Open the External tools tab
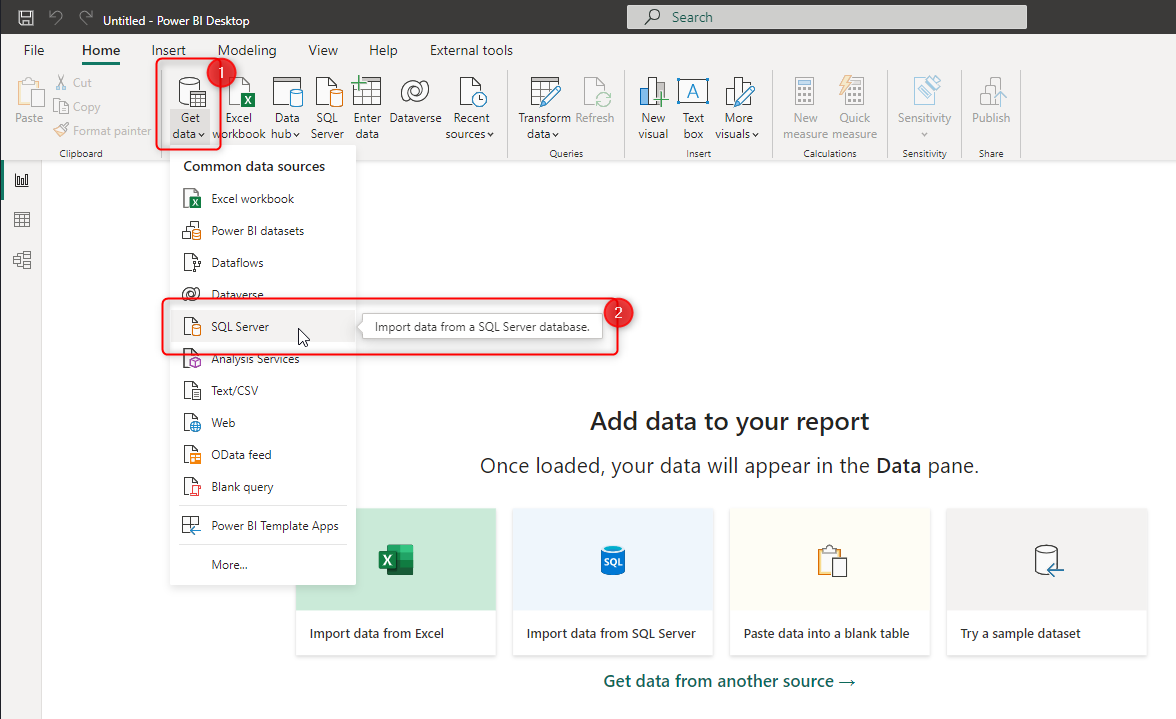The height and width of the screenshot is (719, 1176). (471, 50)
